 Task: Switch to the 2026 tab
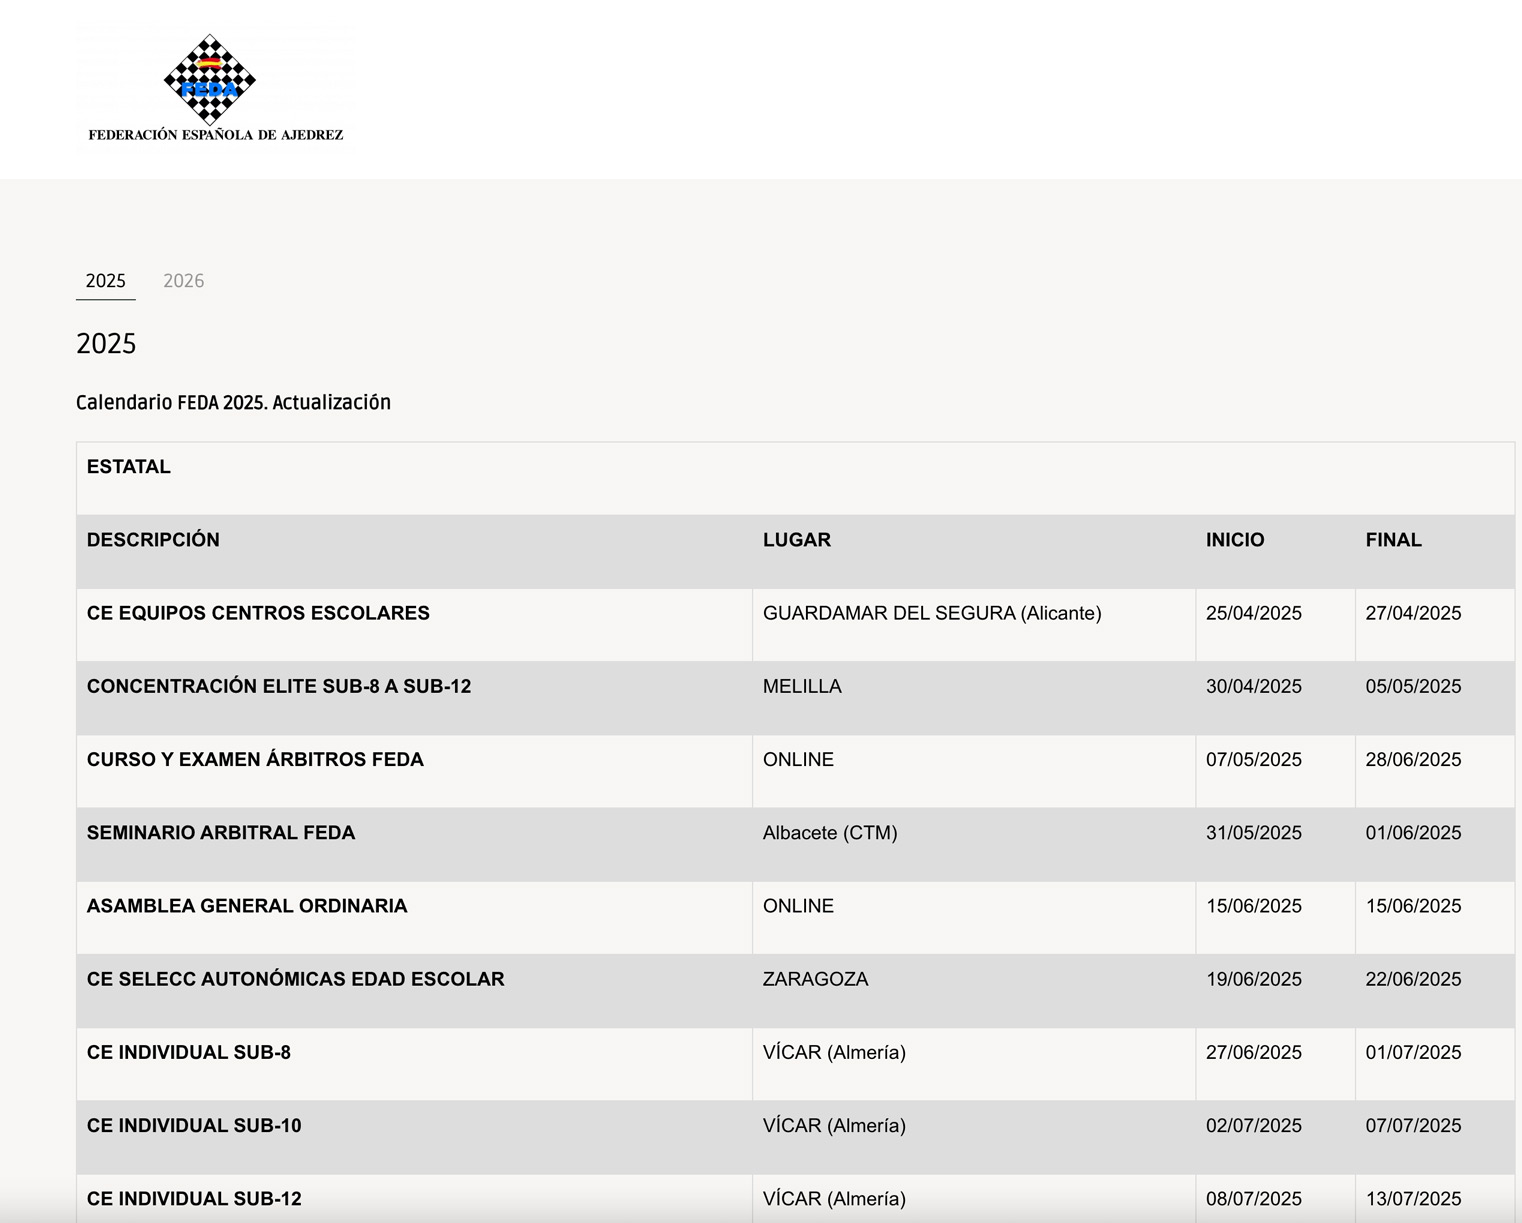[184, 281]
